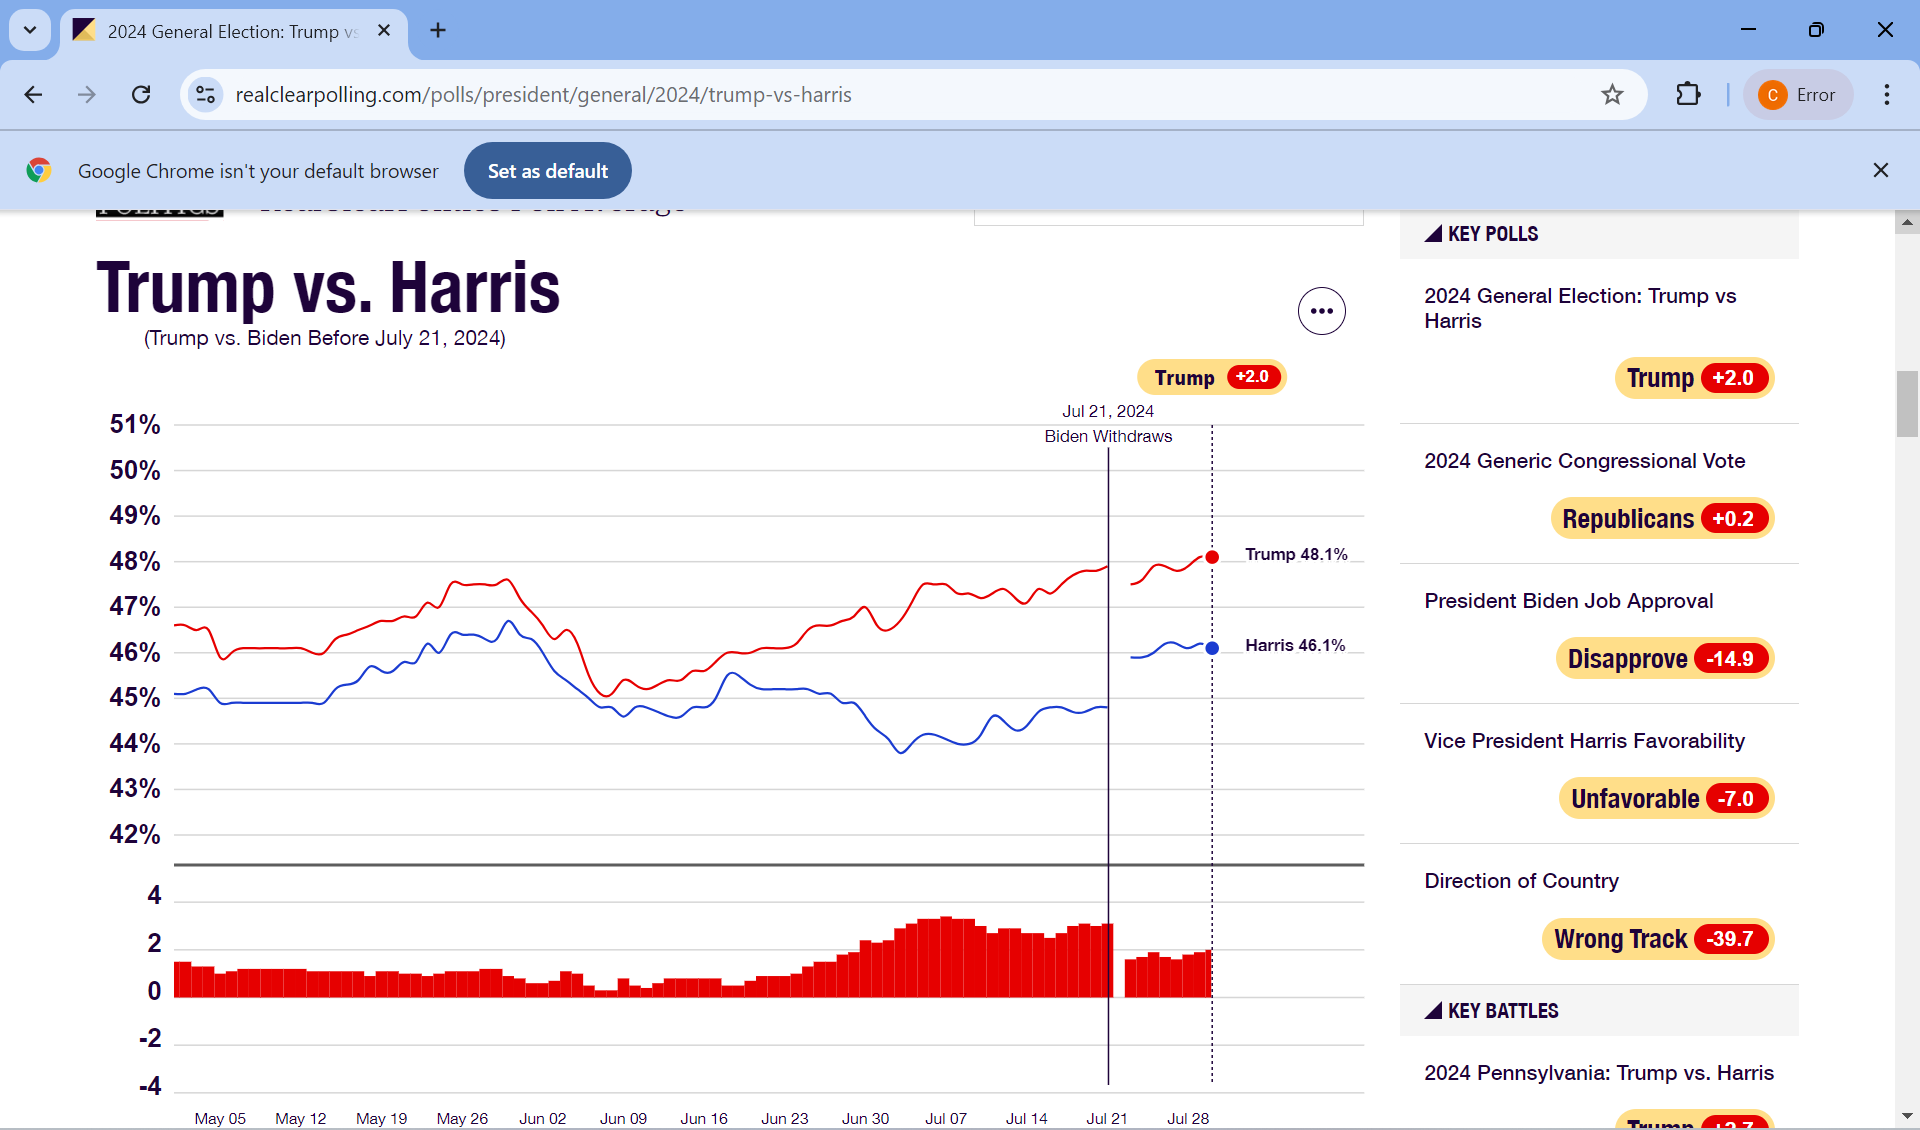Open new tab with plus button
Screen dimensions: 1920x1130
(x=438, y=31)
